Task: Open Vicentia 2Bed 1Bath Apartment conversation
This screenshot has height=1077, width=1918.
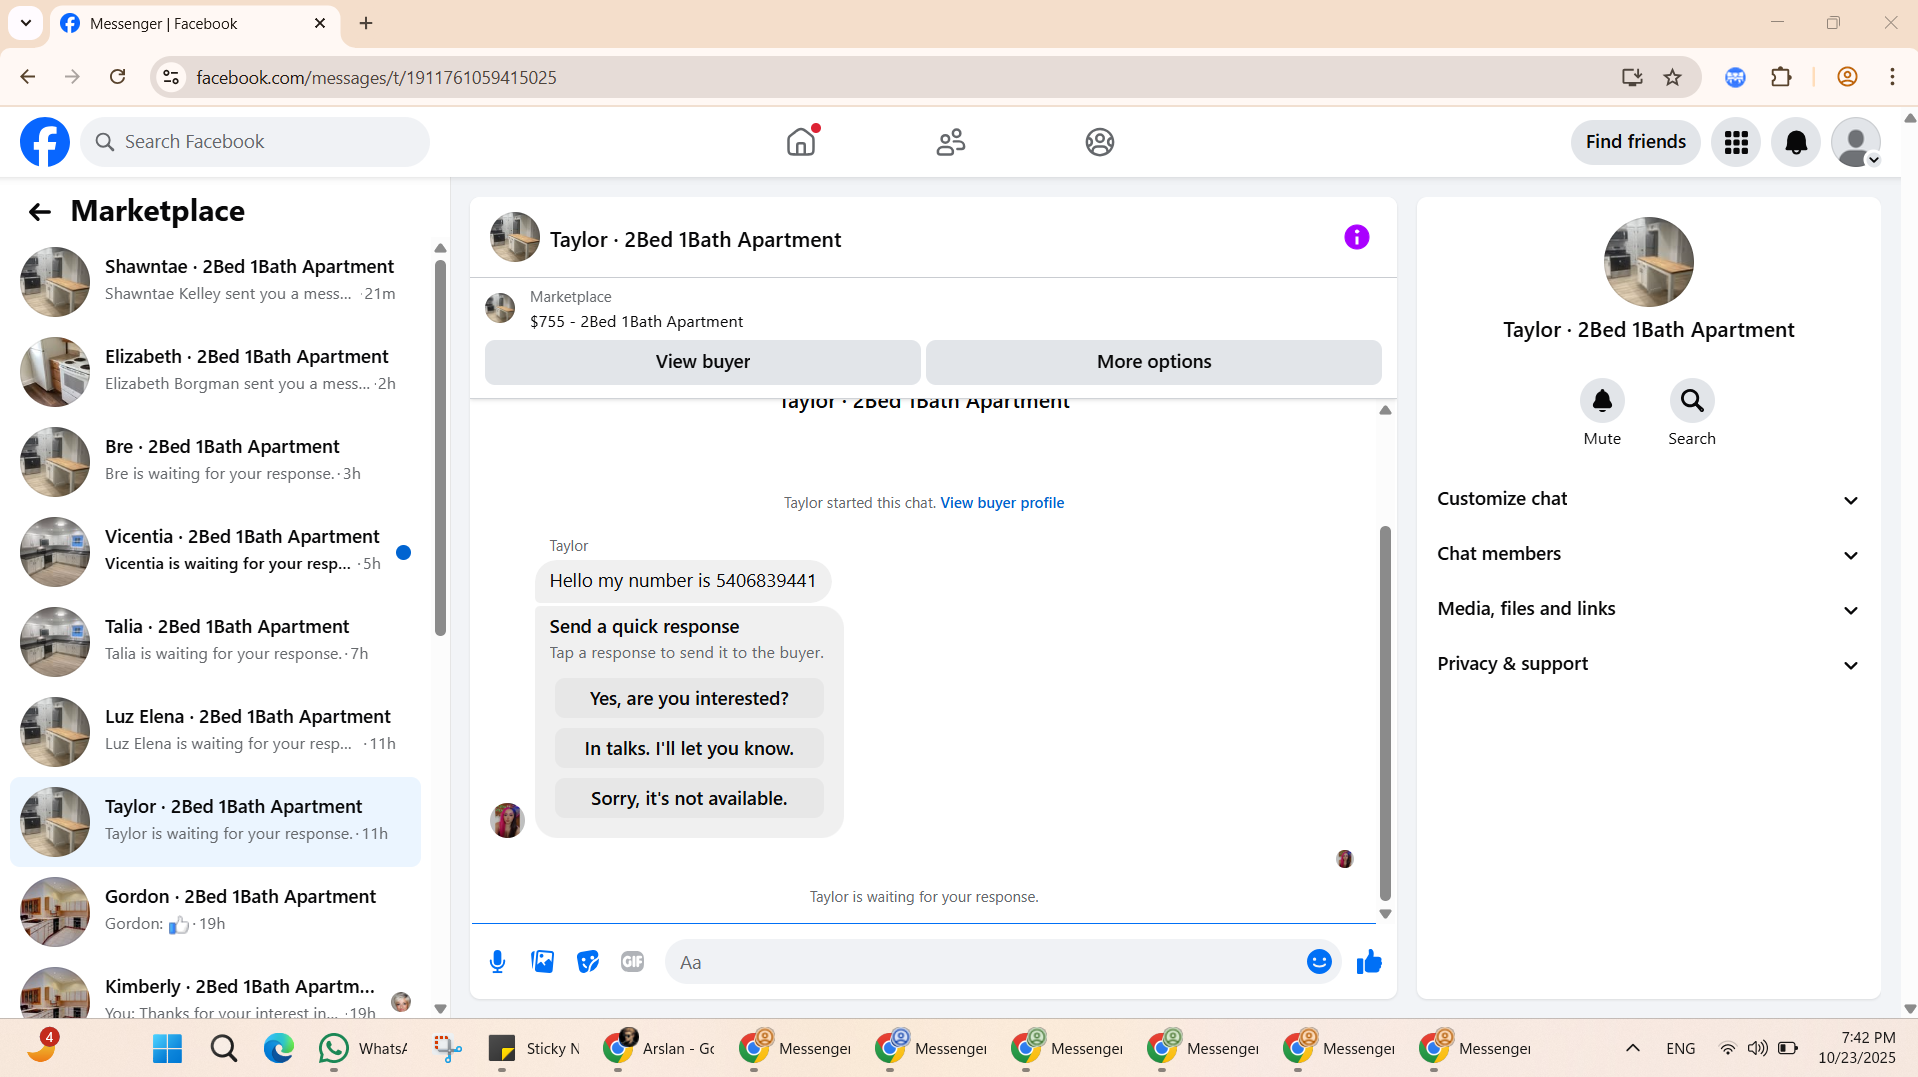Action: pyautogui.click(x=215, y=551)
